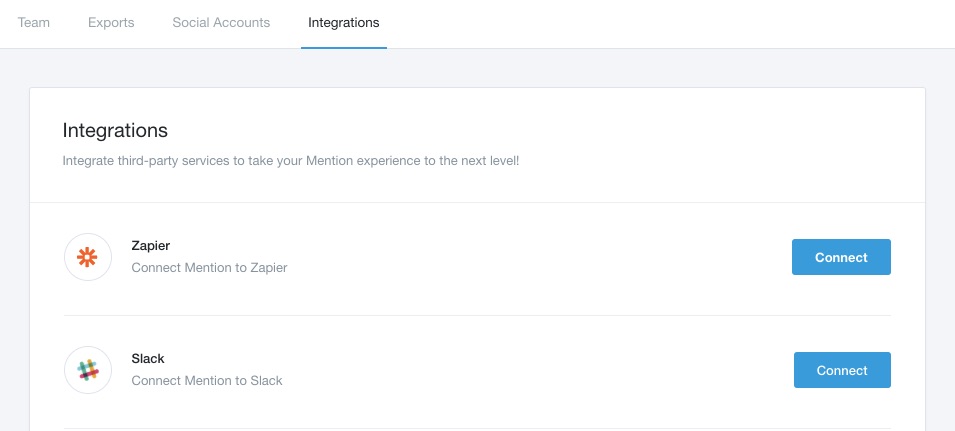The image size is (955, 431).
Task: Click the blue underline beneath Integrations tab
Action: click(x=344, y=47)
